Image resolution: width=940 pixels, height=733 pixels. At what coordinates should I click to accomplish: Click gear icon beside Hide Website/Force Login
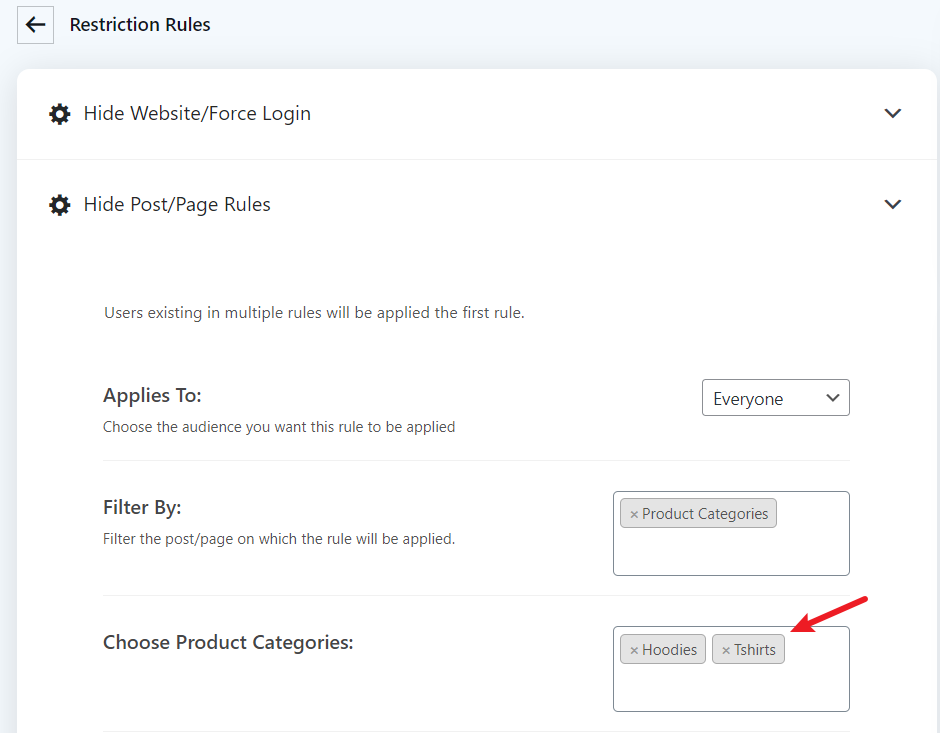(x=59, y=114)
